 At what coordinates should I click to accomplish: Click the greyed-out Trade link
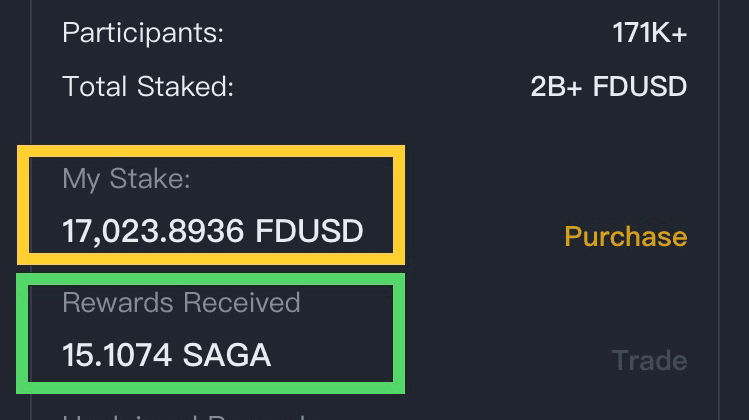pos(649,360)
